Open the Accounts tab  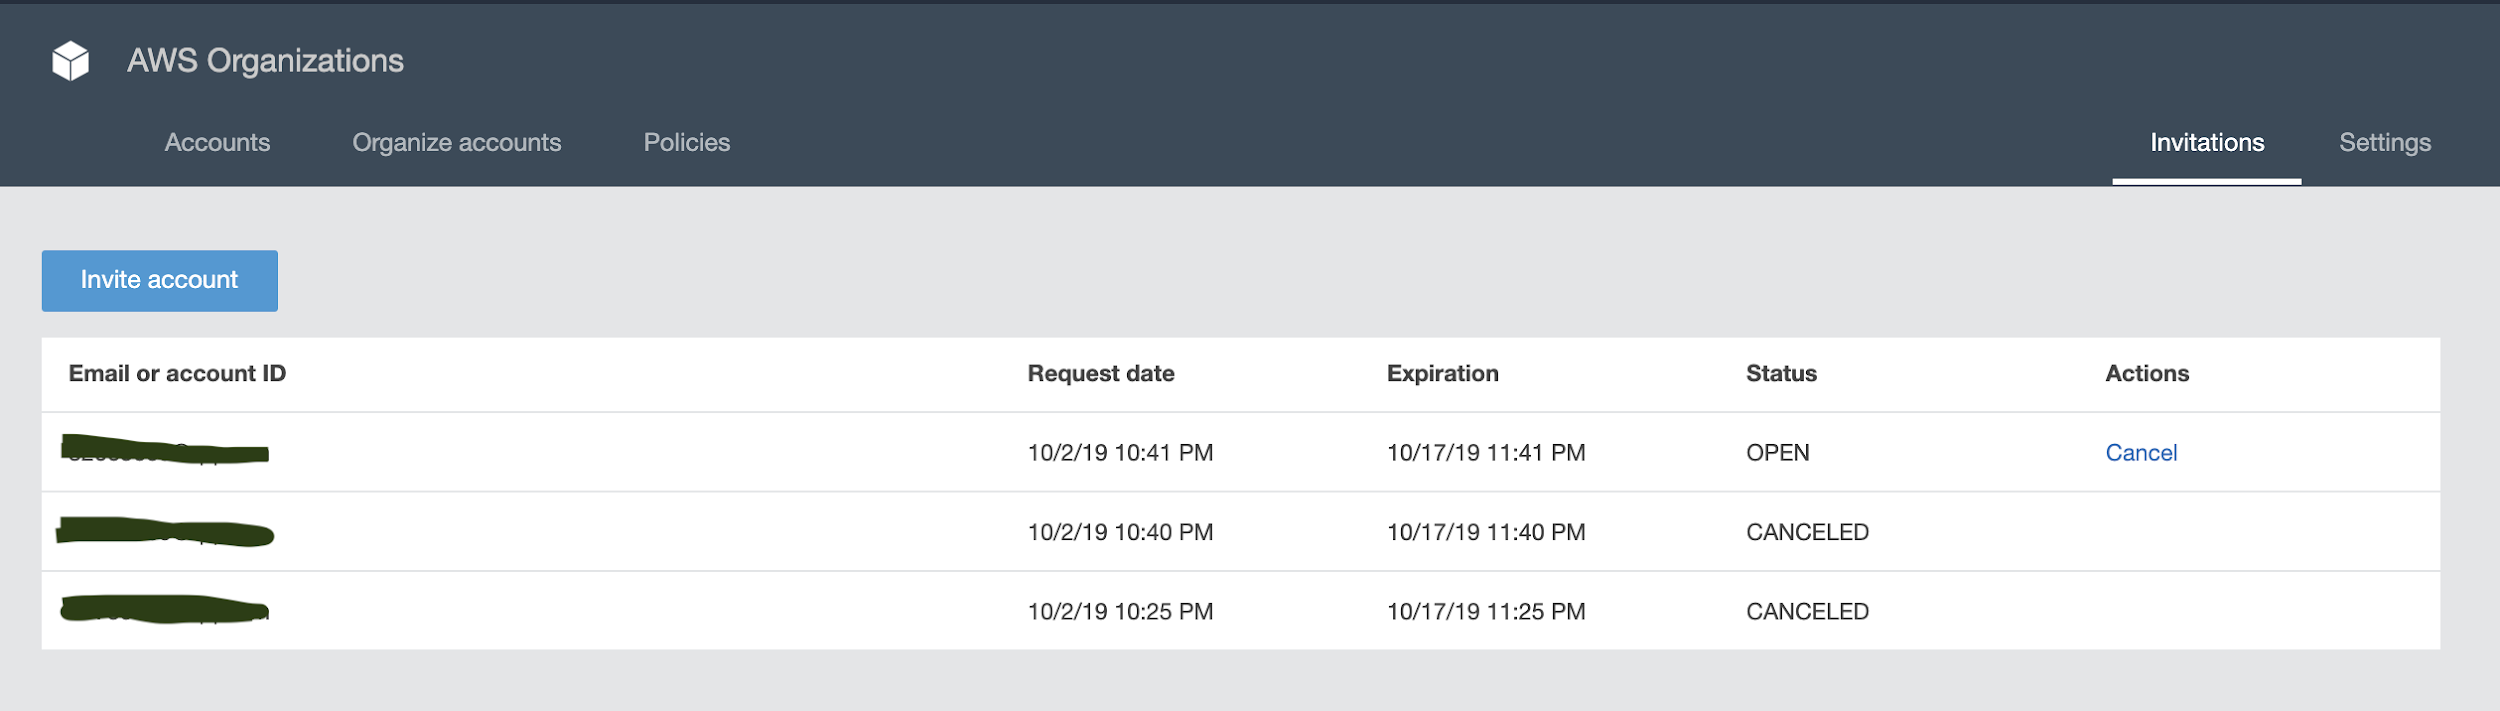click(217, 143)
